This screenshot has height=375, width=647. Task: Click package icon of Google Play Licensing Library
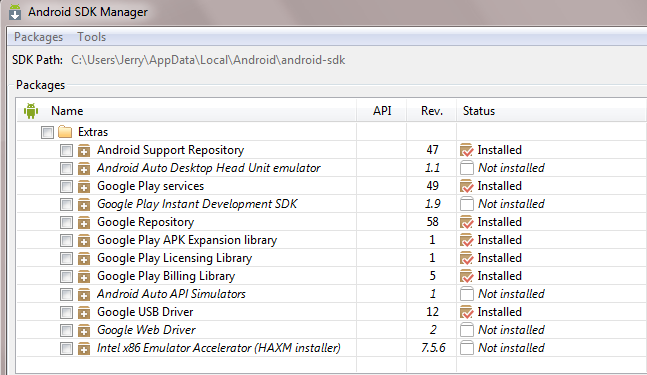(x=84, y=259)
